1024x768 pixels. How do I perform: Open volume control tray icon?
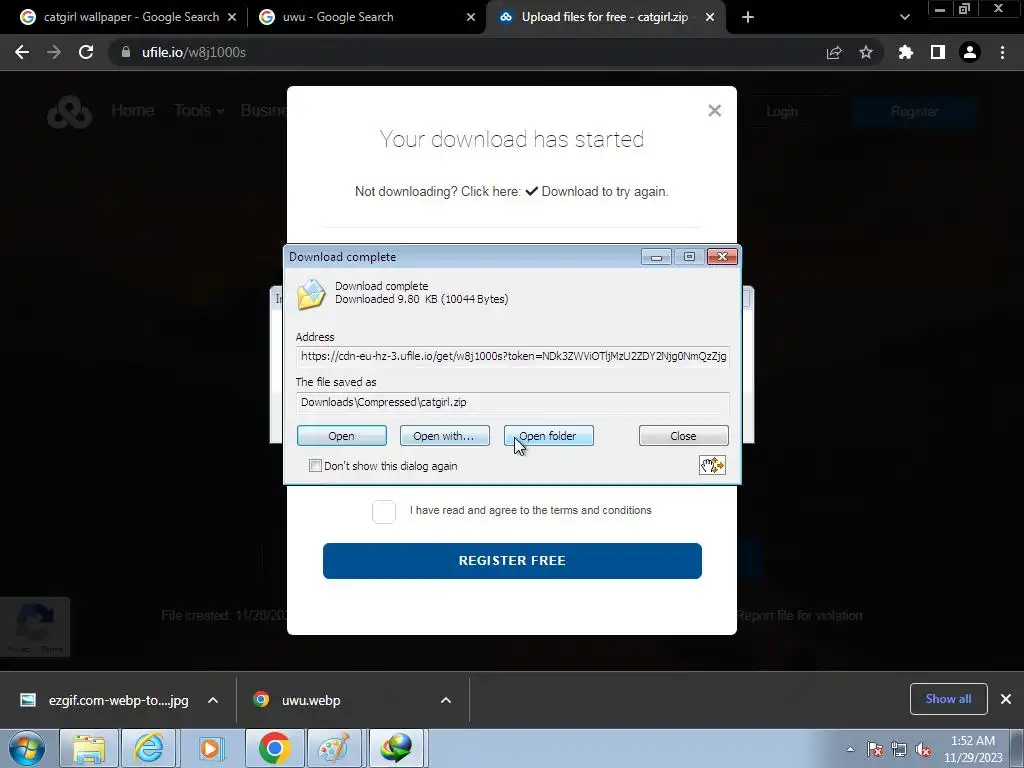coord(923,749)
